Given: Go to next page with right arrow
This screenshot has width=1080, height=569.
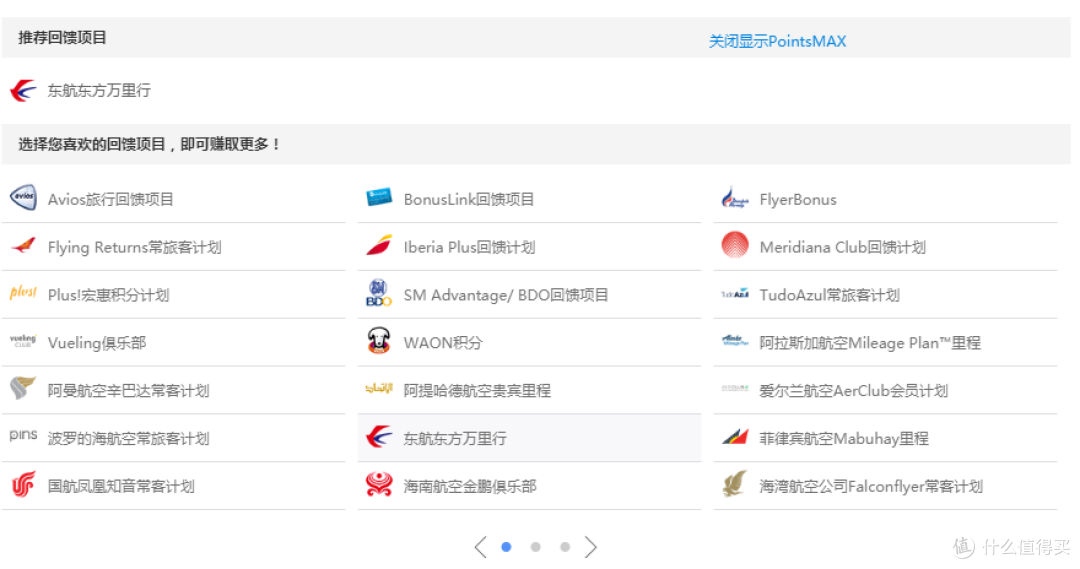Looking at the screenshot, I should click(590, 547).
